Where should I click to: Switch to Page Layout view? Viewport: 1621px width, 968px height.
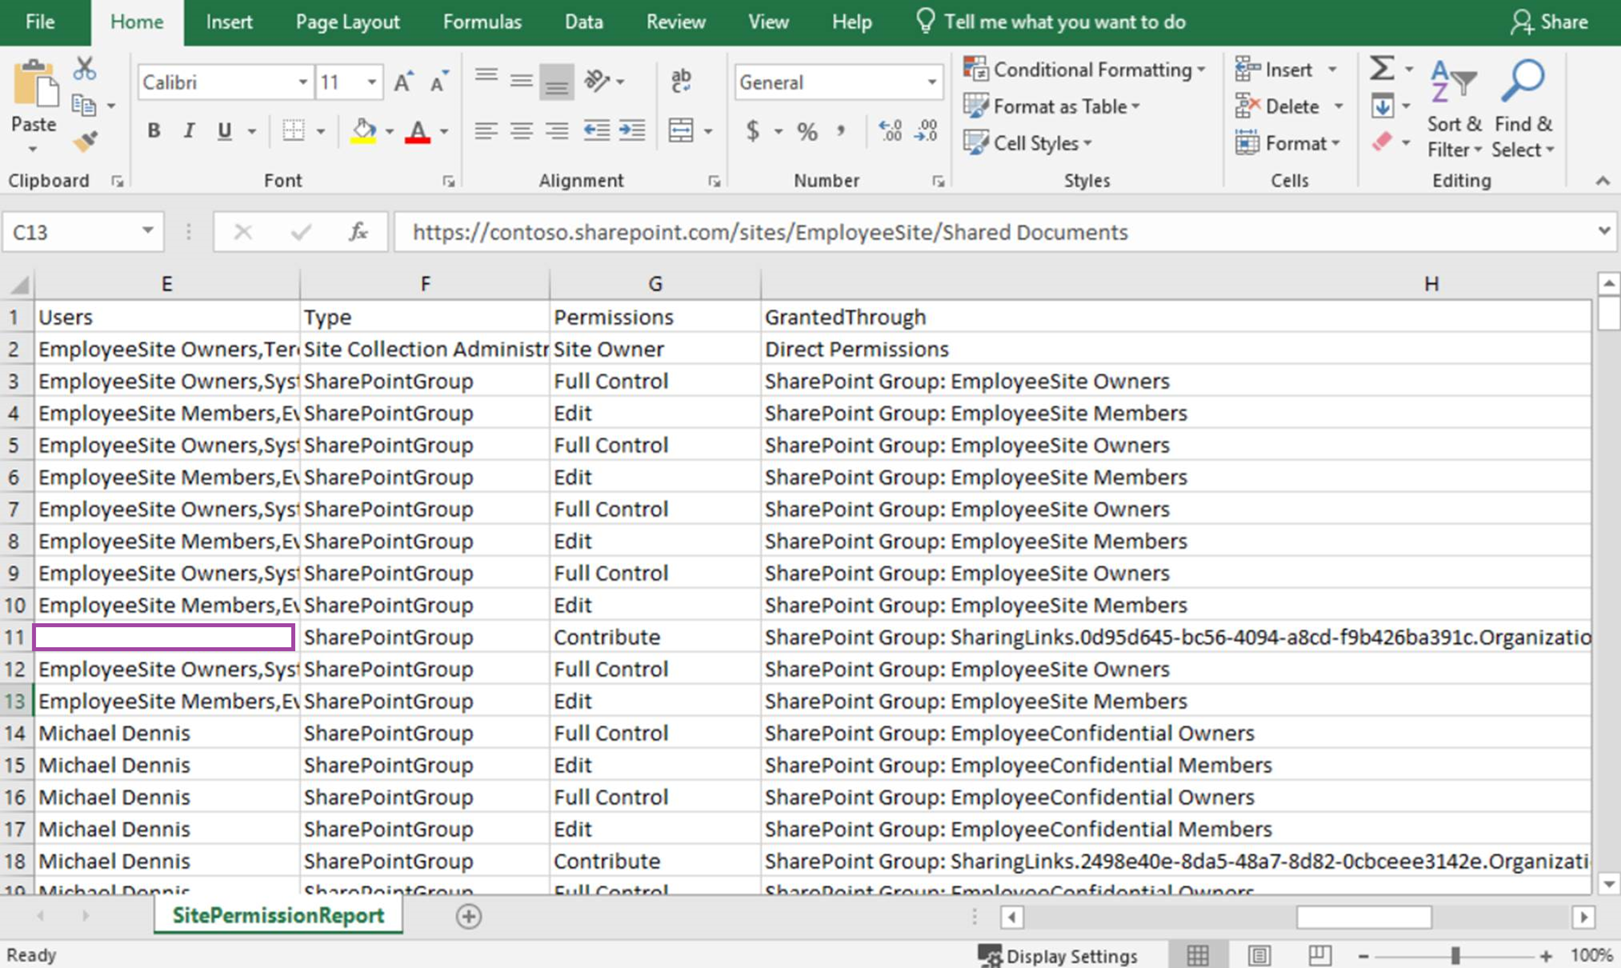tap(1259, 955)
